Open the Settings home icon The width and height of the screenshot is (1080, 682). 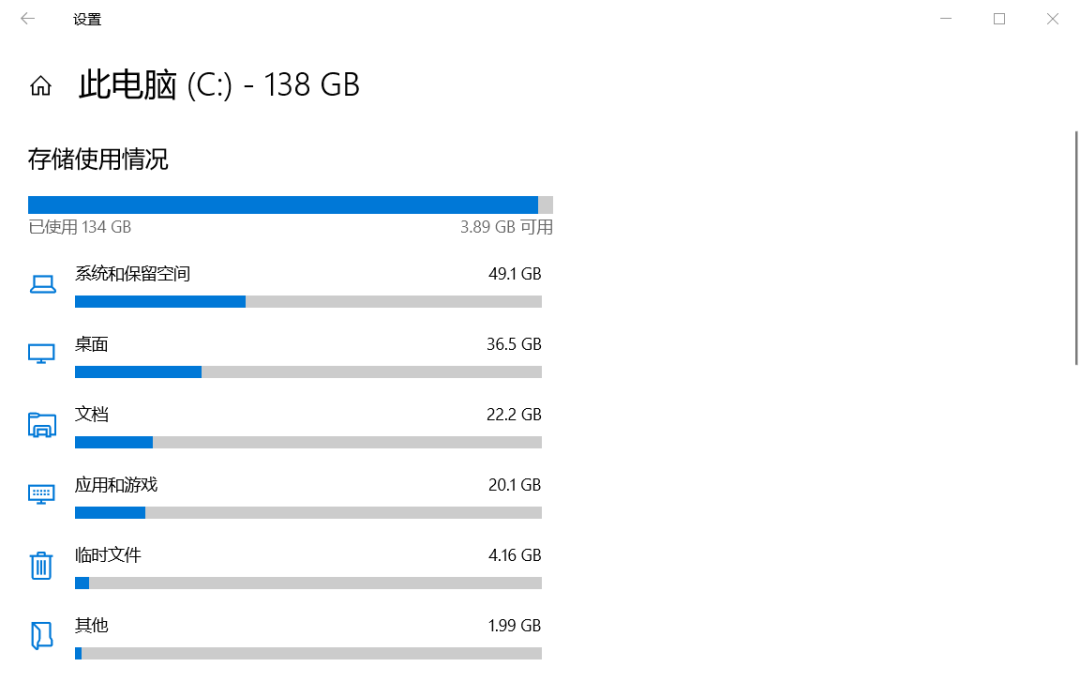(41, 85)
